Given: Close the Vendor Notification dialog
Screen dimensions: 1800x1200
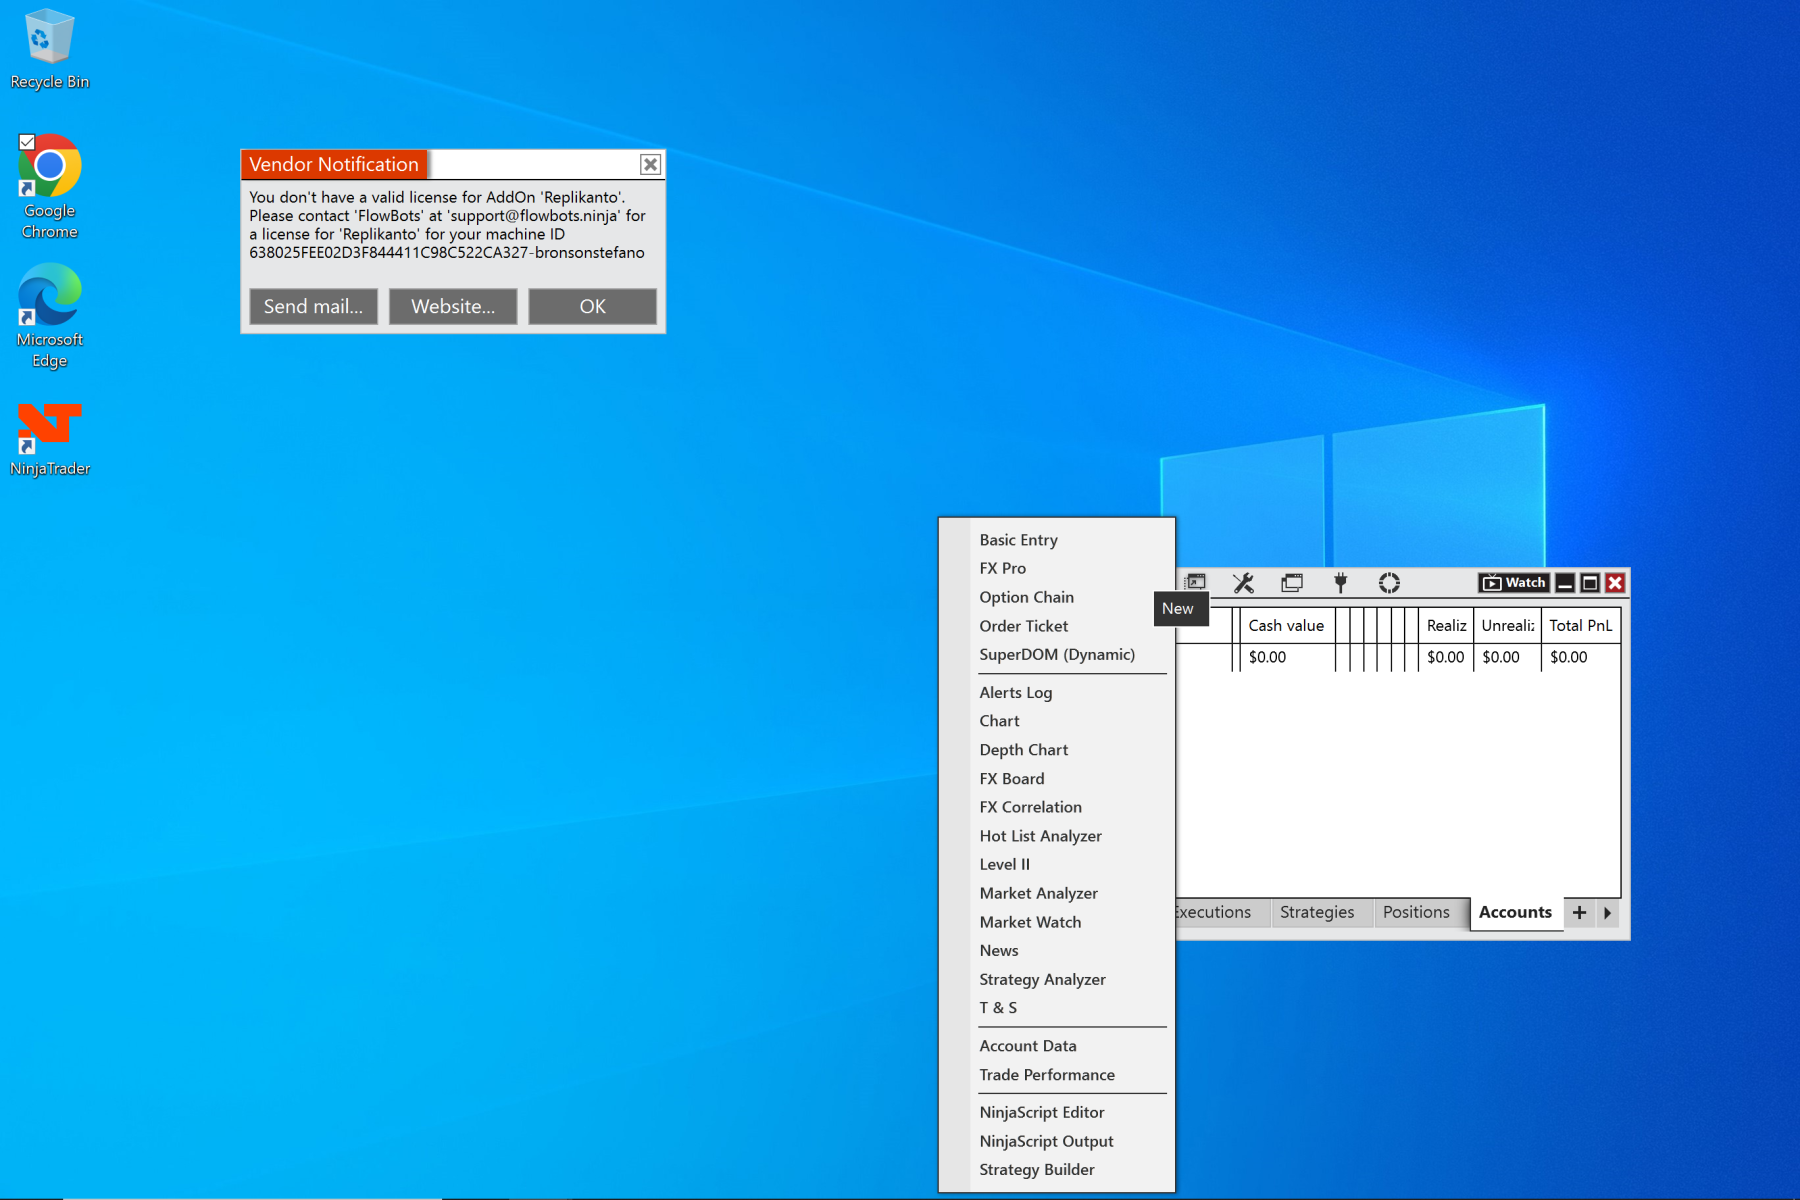Looking at the screenshot, I should (x=650, y=164).
